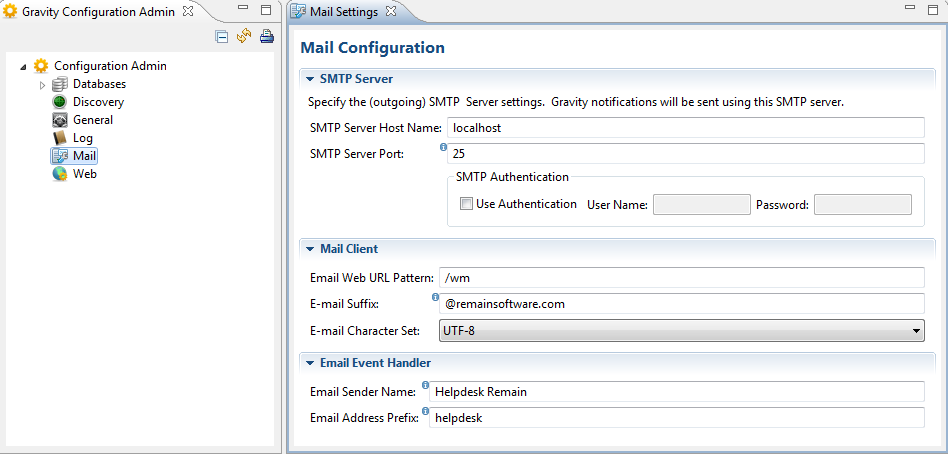This screenshot has height=454, width=948.
Task: Select the Discovery node icon
Action: point(59,102)
